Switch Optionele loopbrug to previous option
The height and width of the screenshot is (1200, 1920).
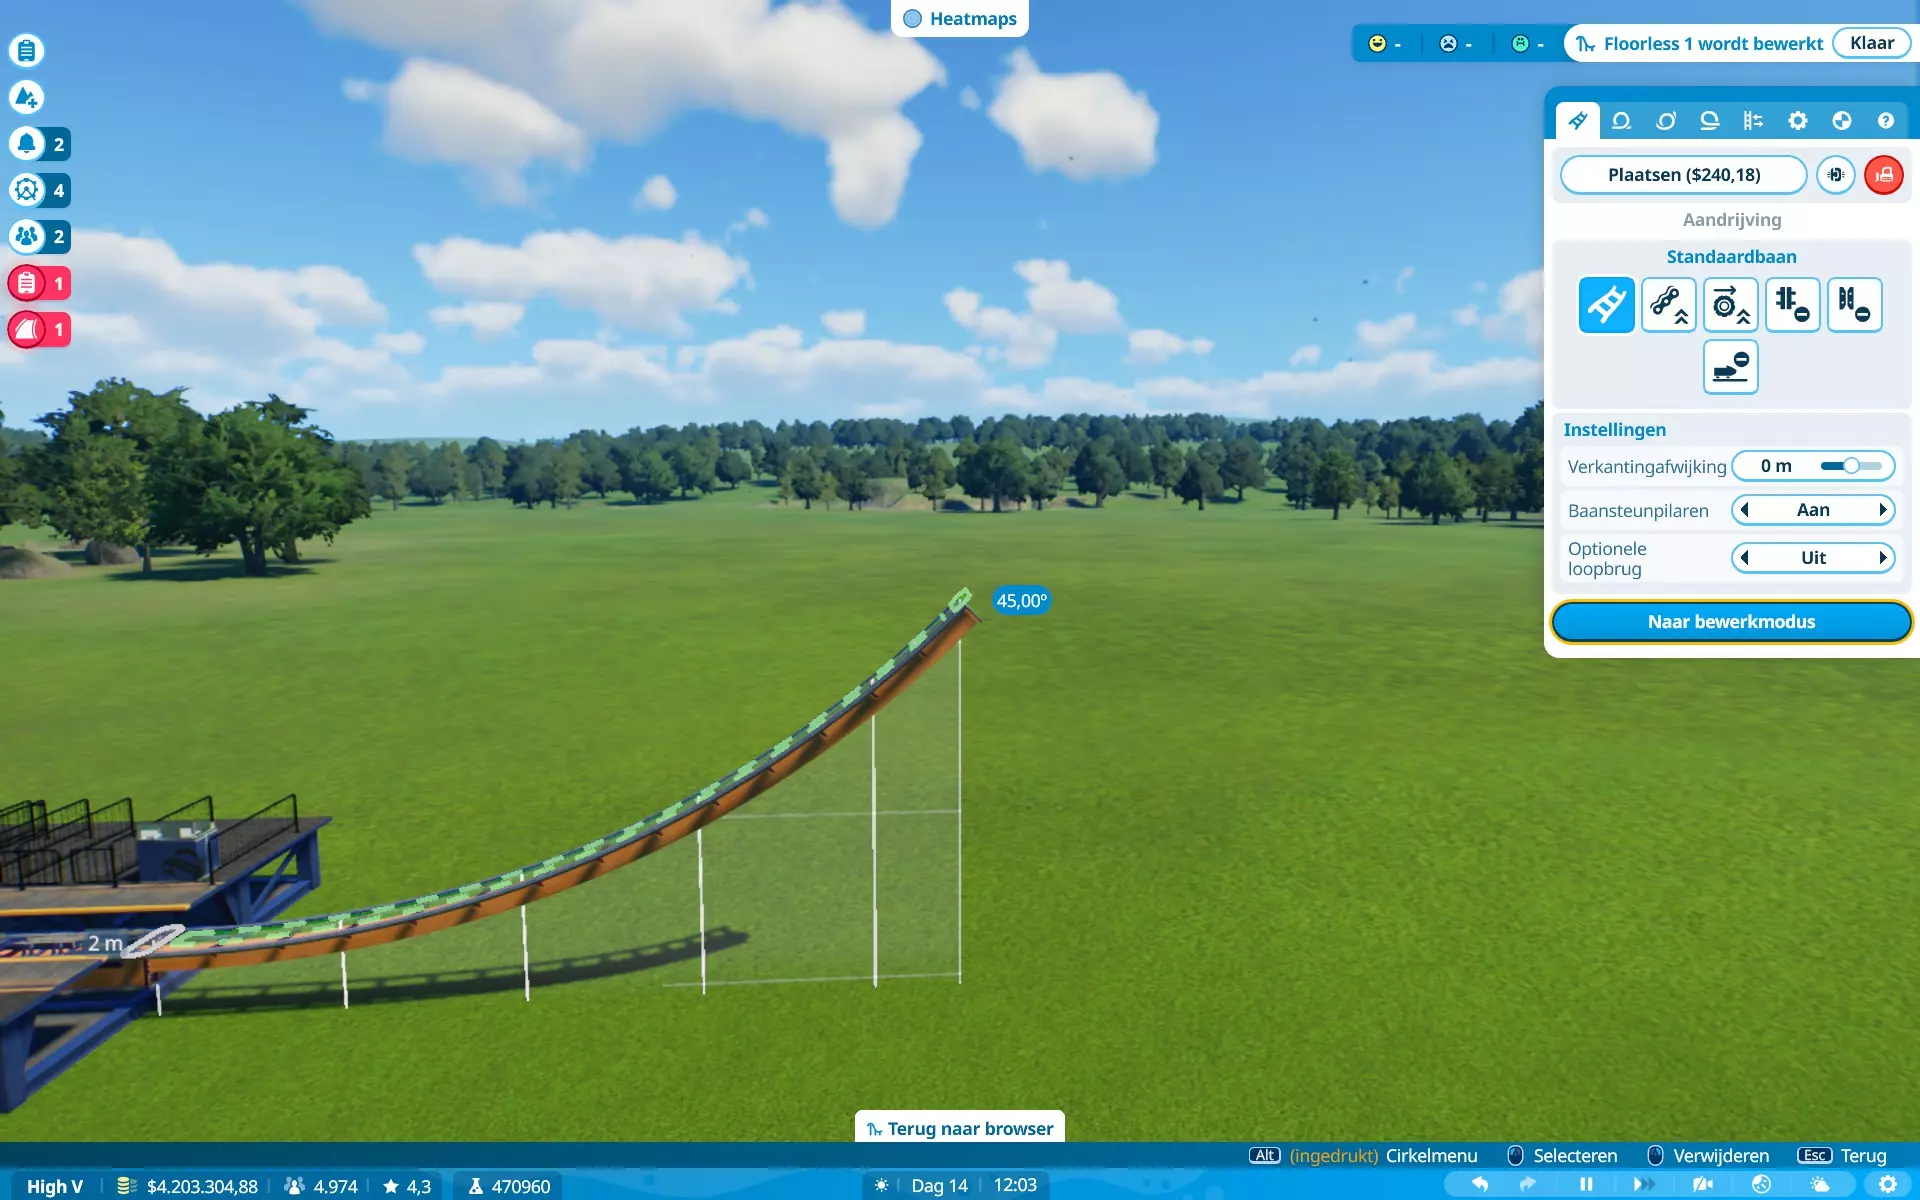[x=1745, y=558]
